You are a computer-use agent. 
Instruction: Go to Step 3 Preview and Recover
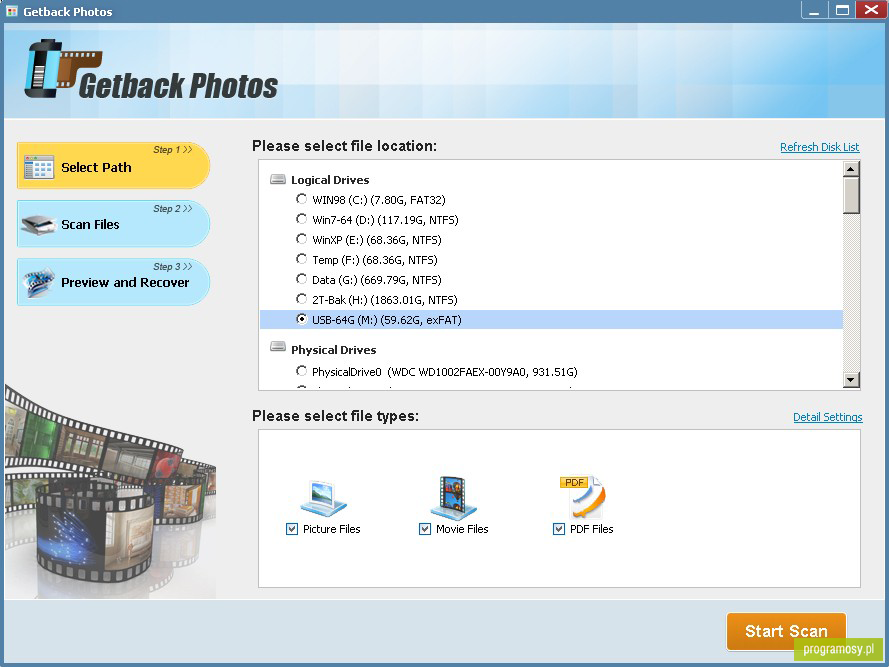113,282
